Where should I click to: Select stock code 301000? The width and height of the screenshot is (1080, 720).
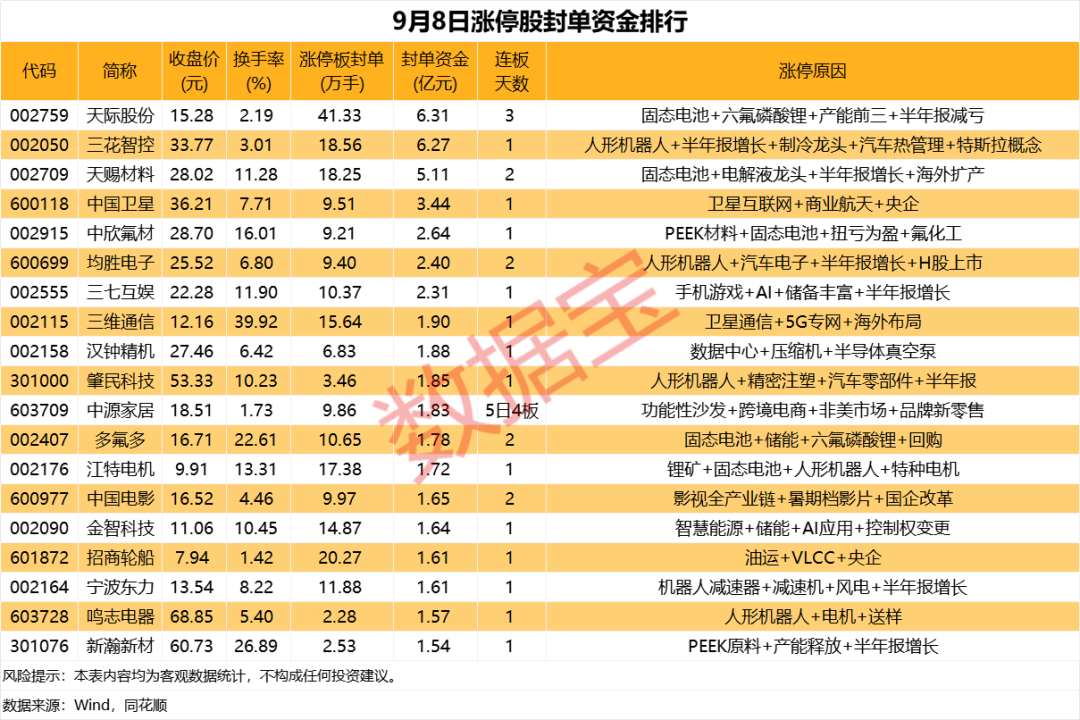(x=39, y=380)
